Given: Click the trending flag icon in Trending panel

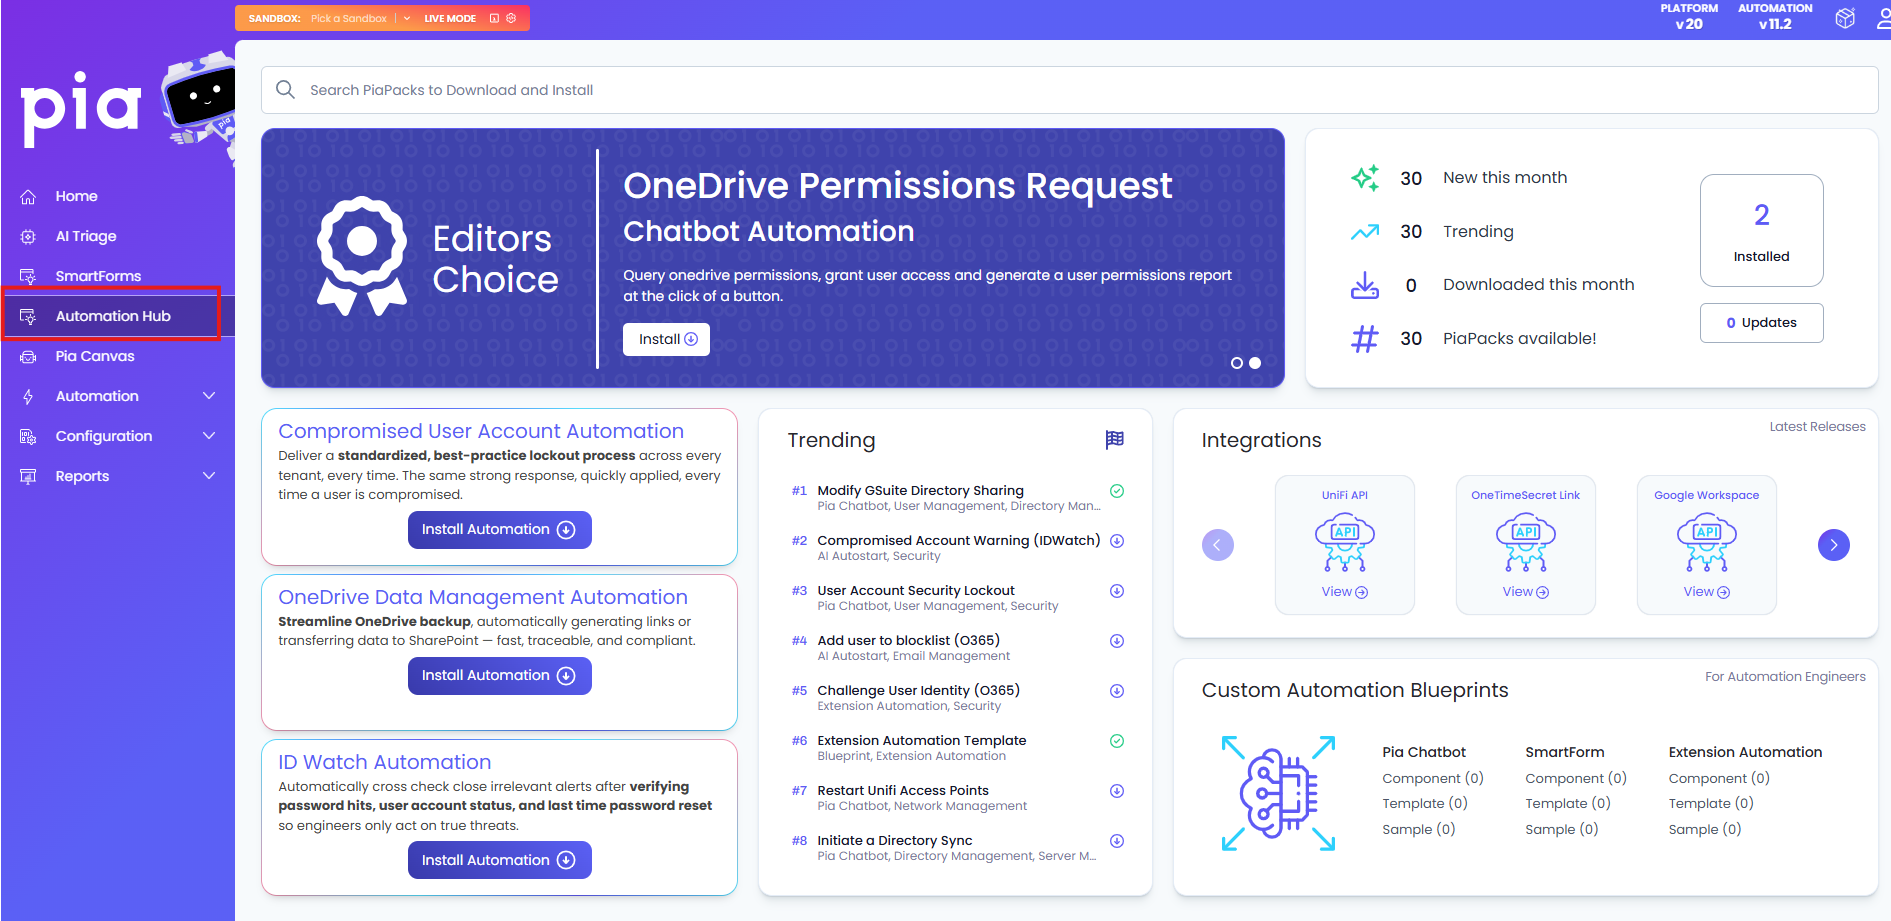Looking at the screenshot, I should tap(1114, 440).
